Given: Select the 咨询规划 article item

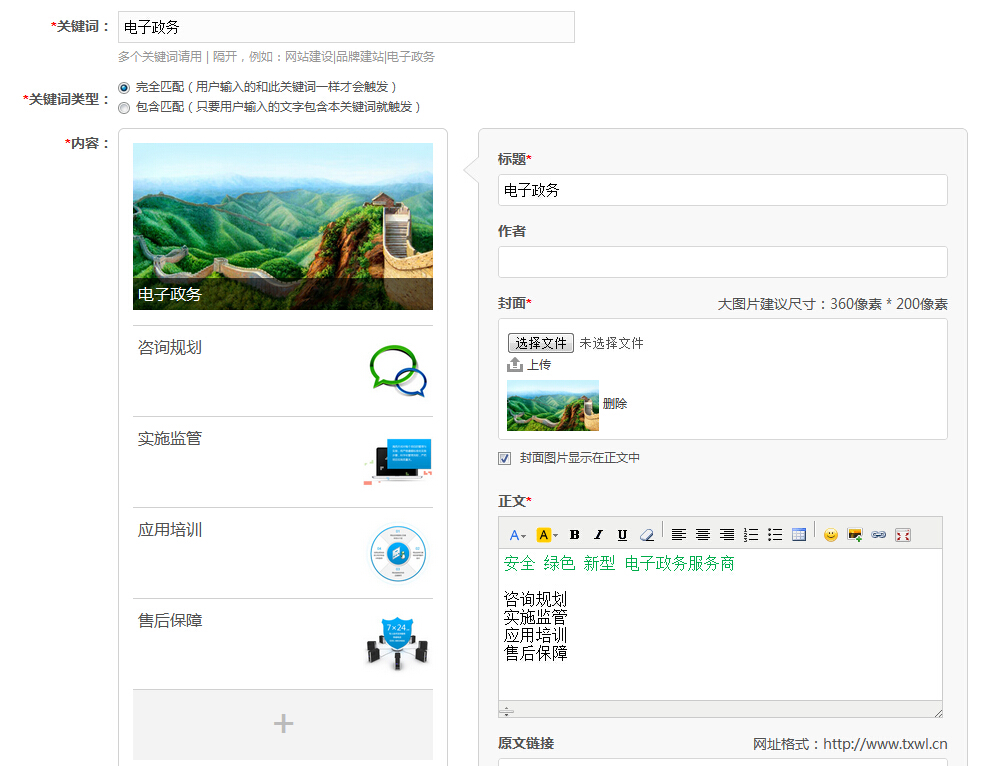Looking at the screenshot, I should pyautogui.click(x=283, y=370).
